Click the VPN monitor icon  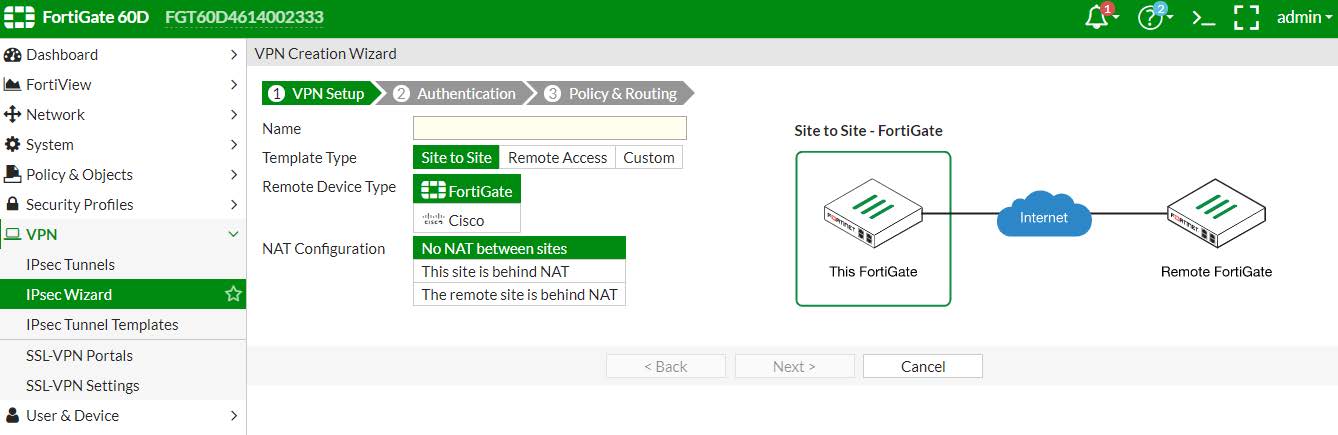(x=13, y=234)
